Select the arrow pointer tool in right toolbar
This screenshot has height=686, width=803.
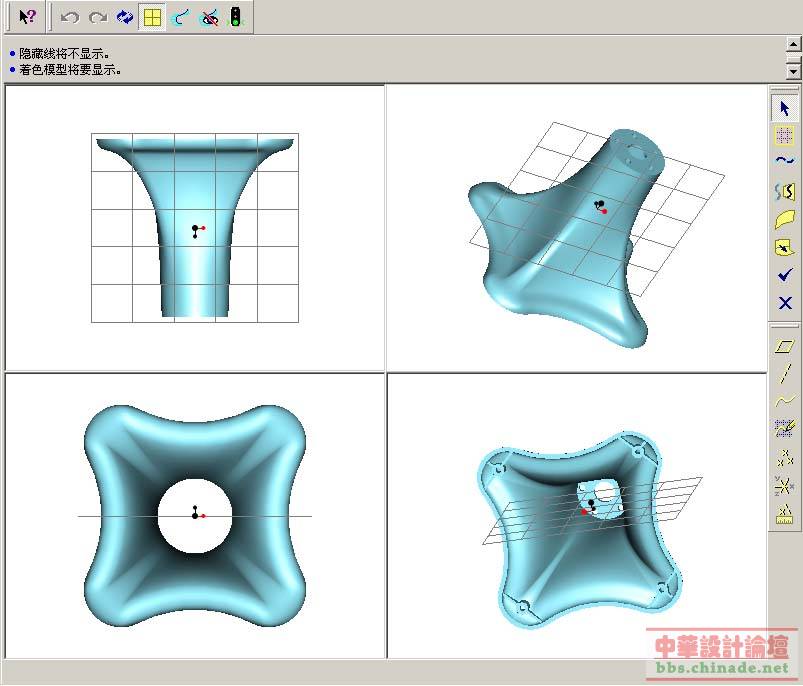click(x=784, y=108)
